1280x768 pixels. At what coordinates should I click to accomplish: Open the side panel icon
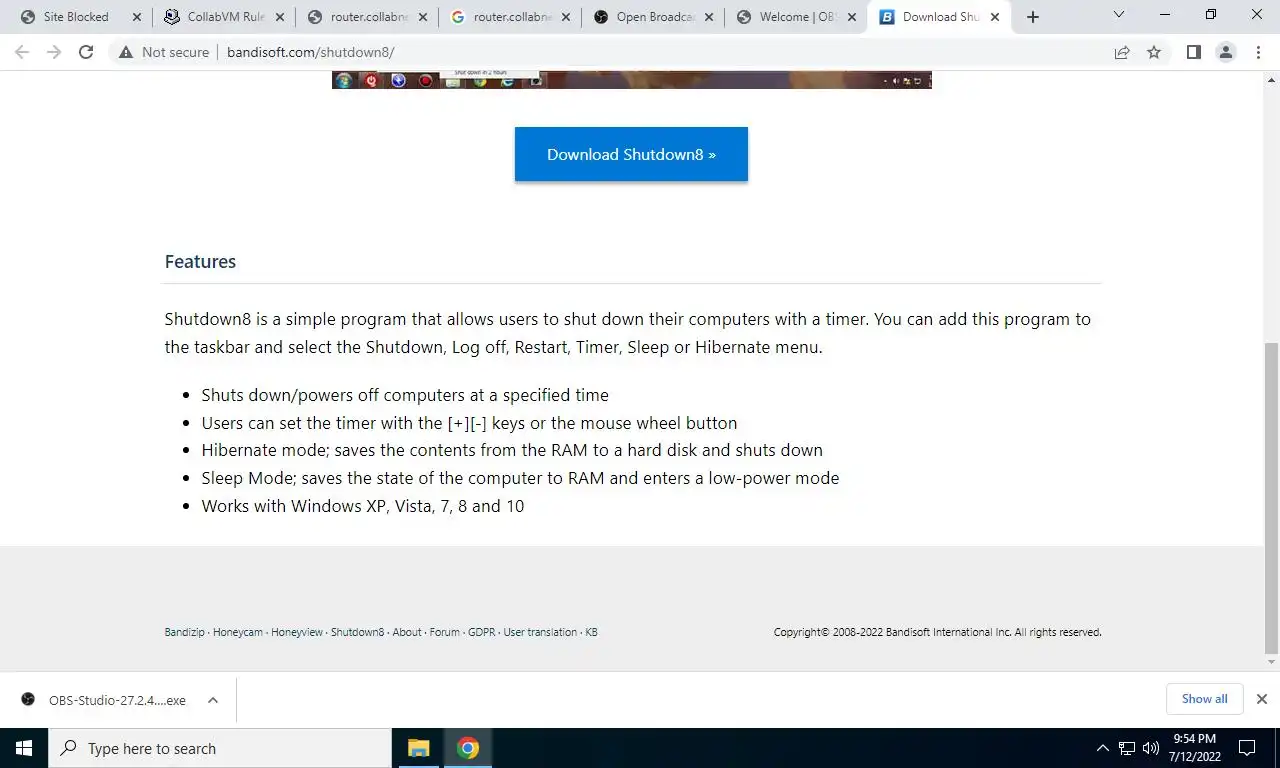pyautogui.click(x=1193, y=52)
